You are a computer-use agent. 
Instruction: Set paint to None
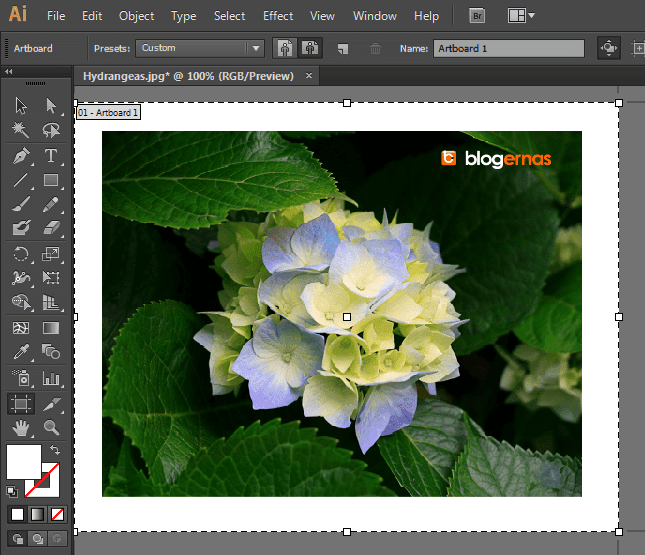point(57,514)
